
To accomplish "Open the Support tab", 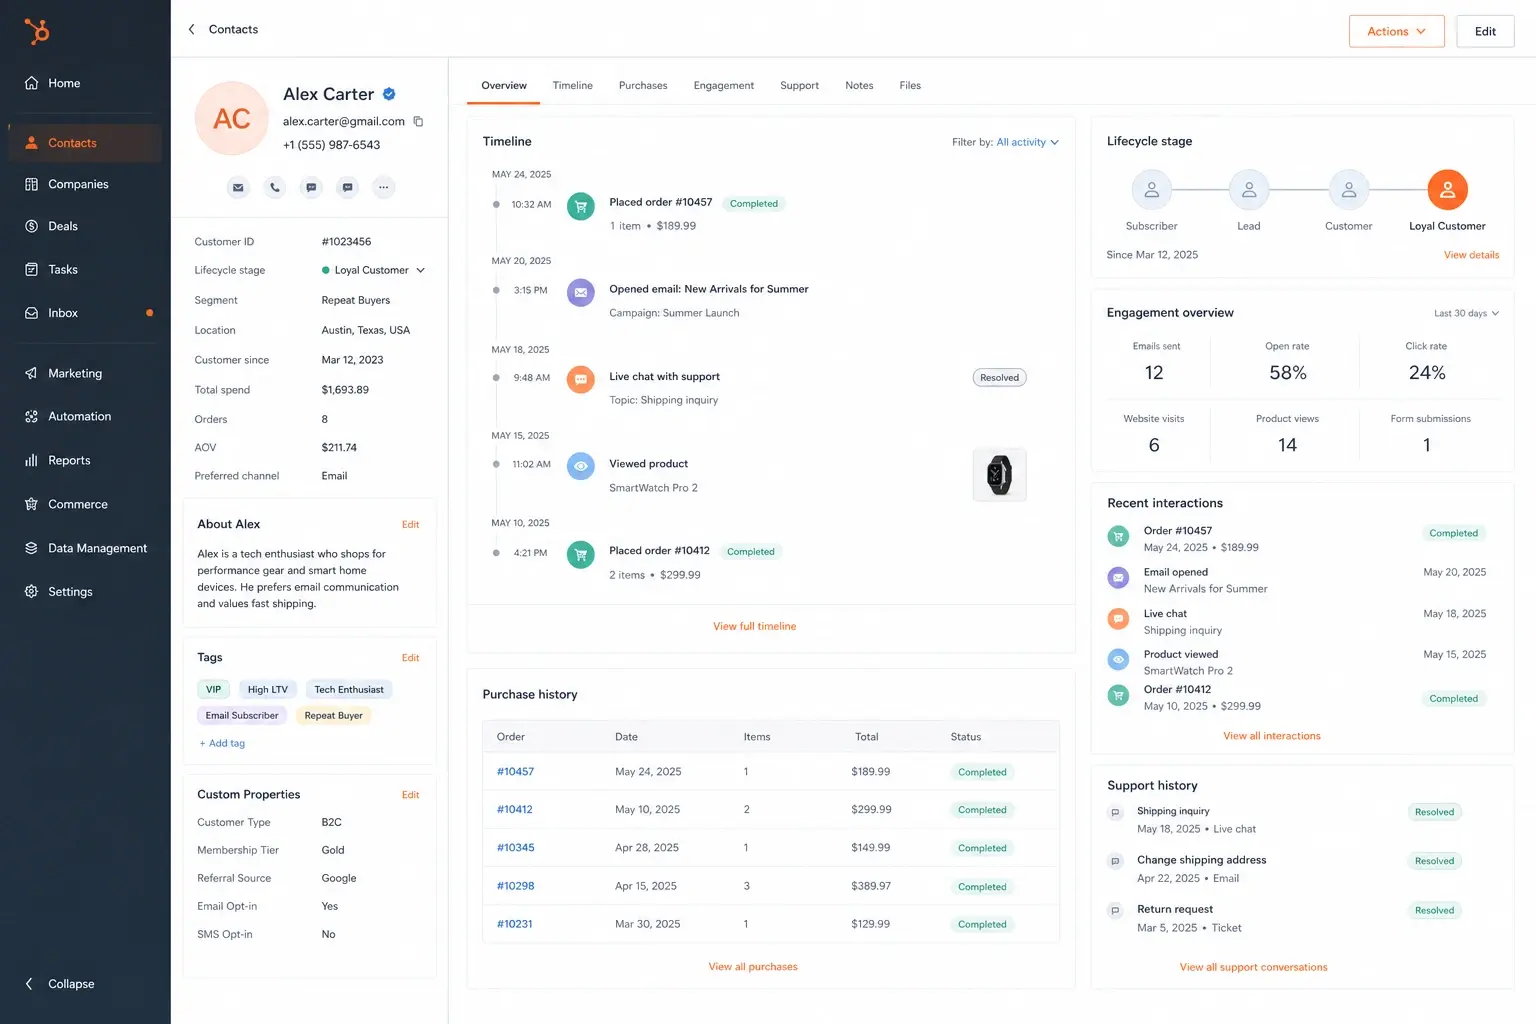I will 799,85.
